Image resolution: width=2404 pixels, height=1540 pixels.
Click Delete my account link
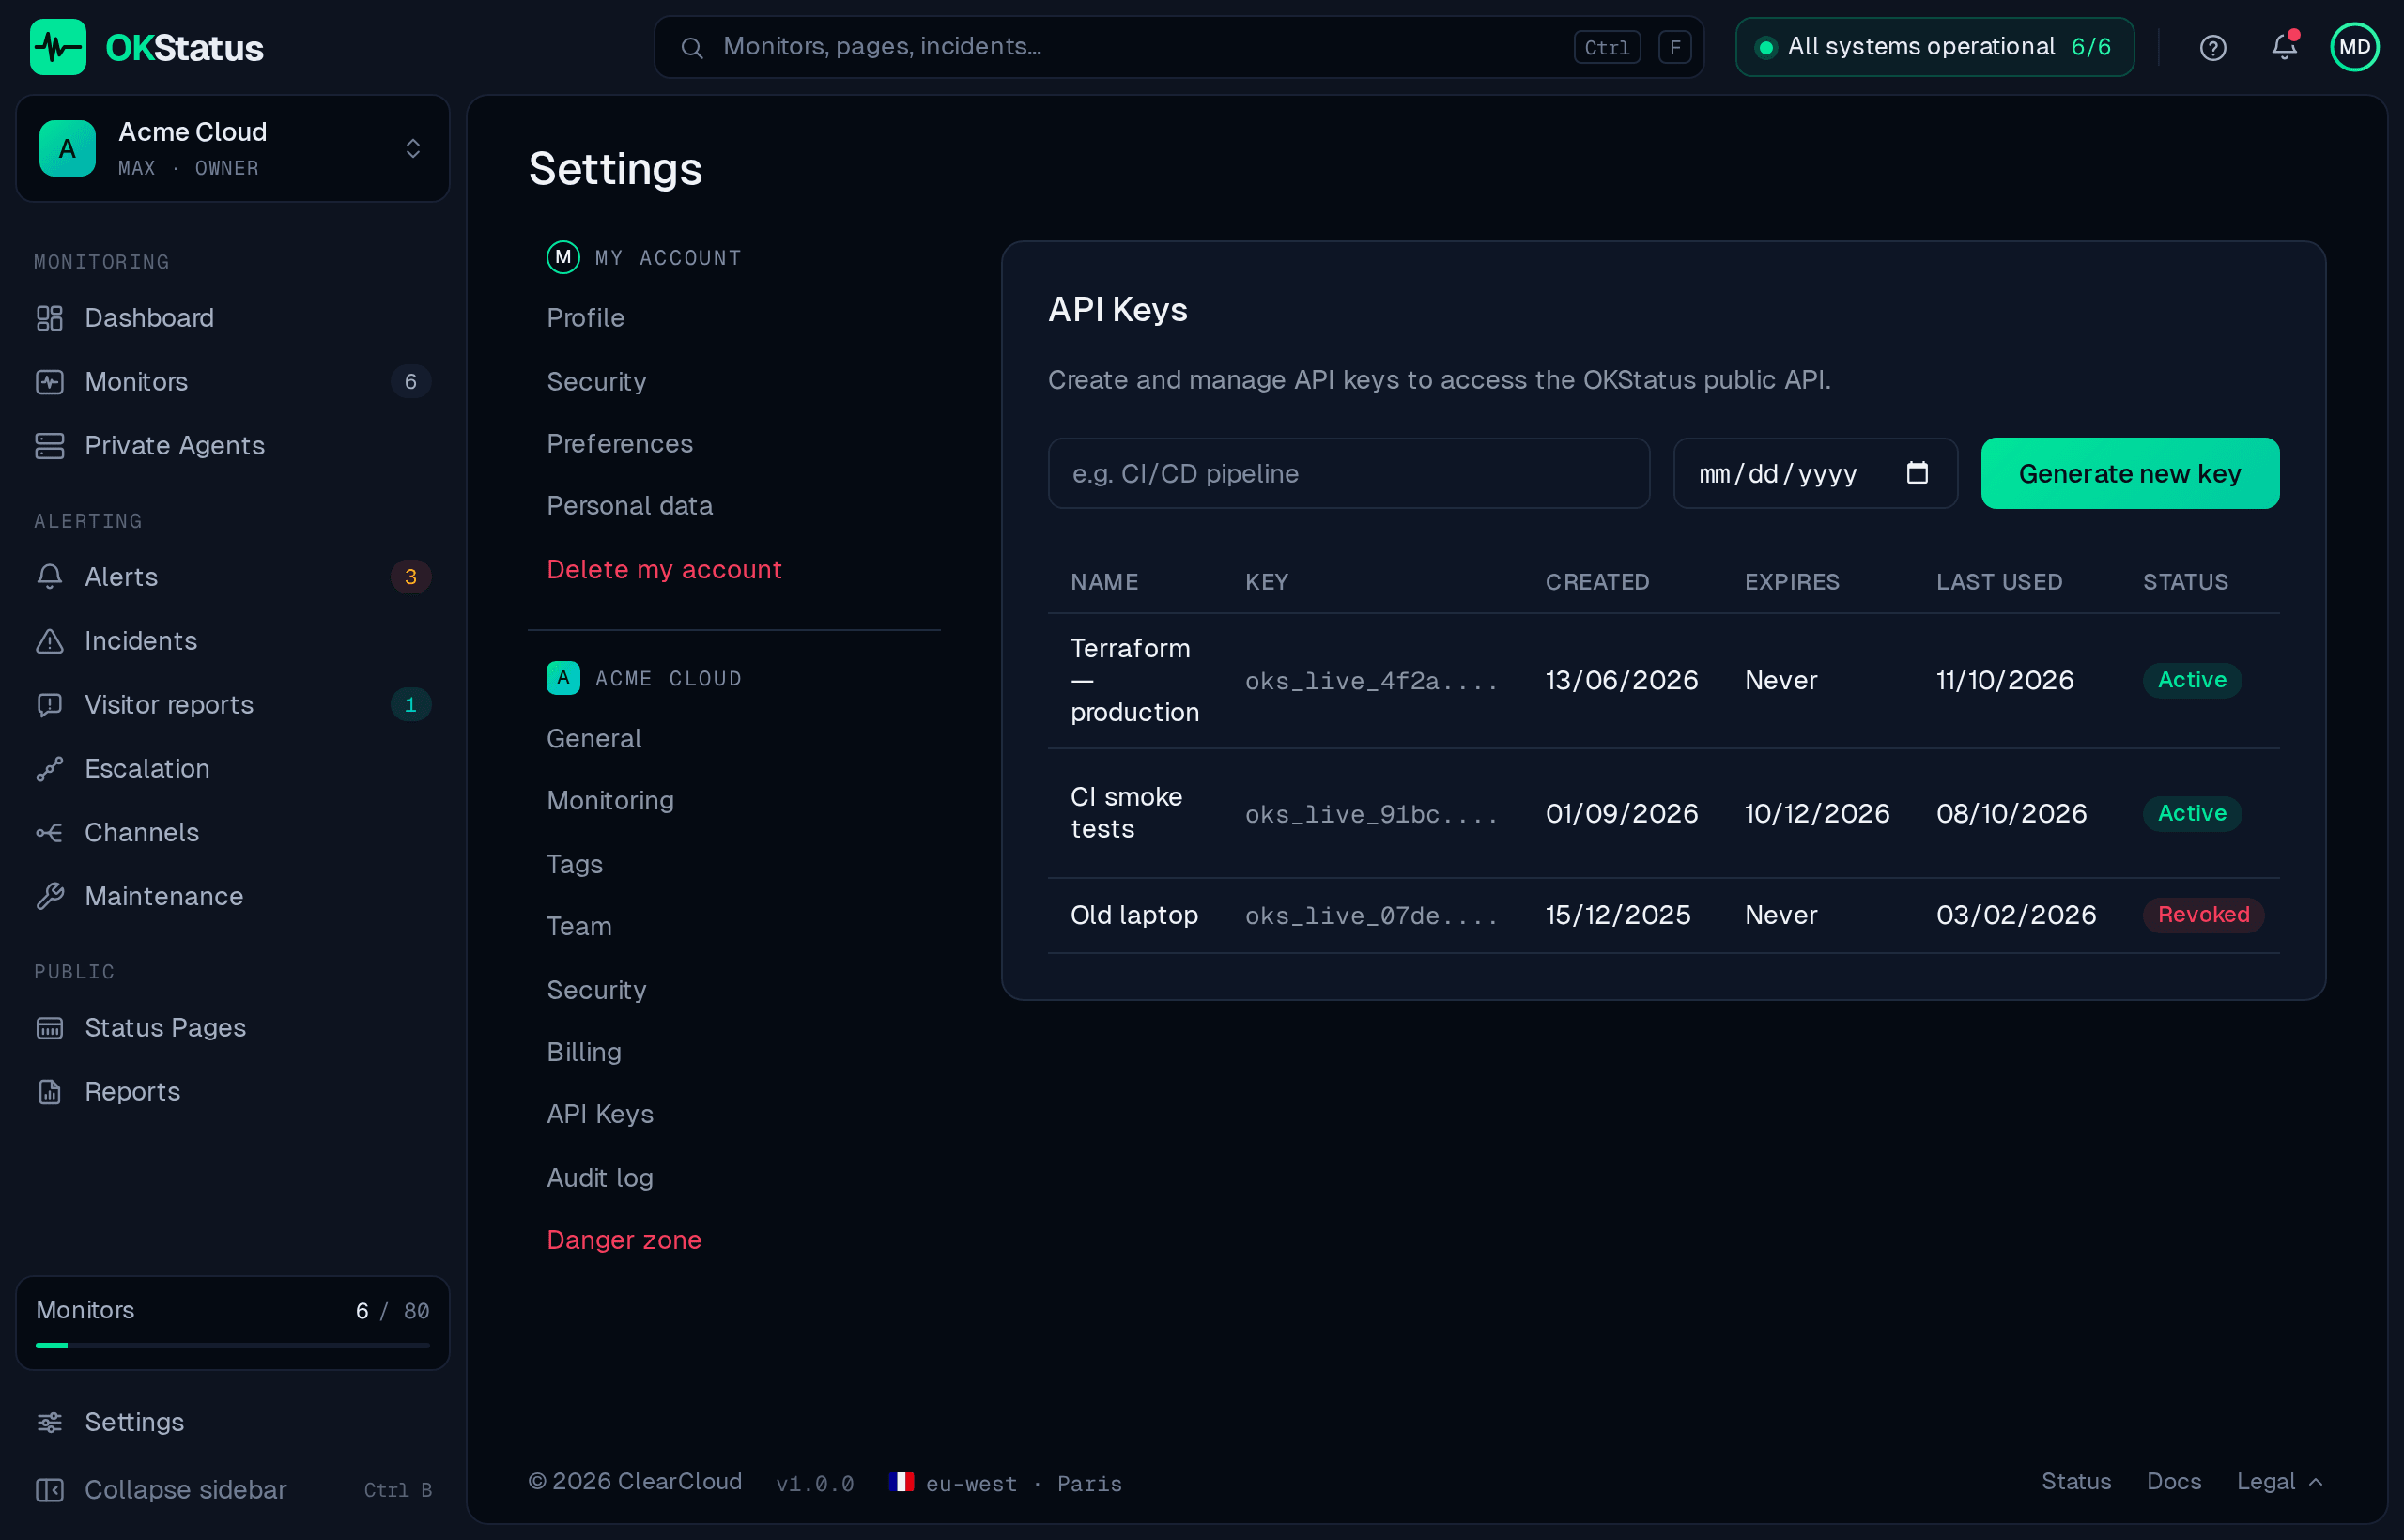click(x=664, y=570)
